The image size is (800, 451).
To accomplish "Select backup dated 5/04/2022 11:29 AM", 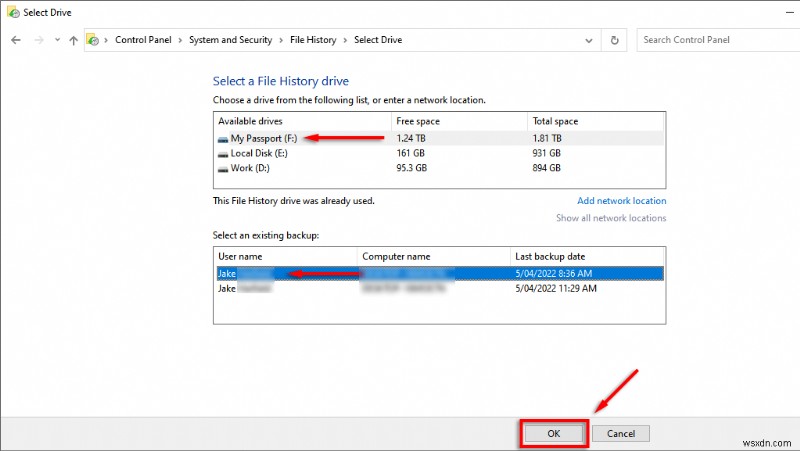I will pyautogui.click(x=440, y=288).
